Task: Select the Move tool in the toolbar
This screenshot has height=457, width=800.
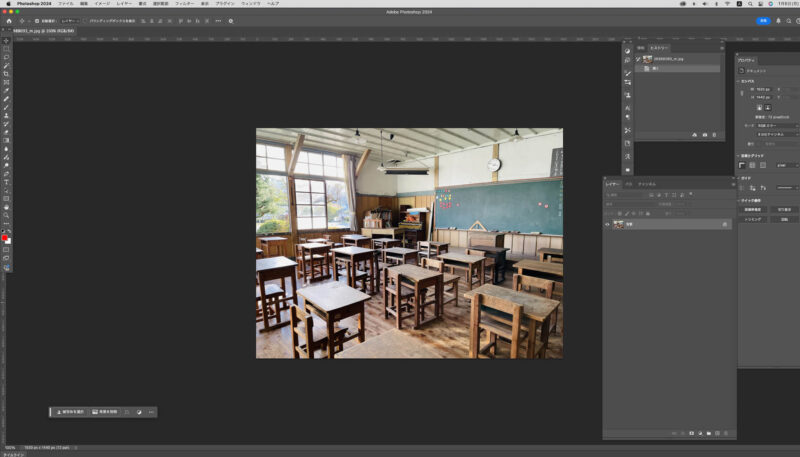Action: (6, 41)
